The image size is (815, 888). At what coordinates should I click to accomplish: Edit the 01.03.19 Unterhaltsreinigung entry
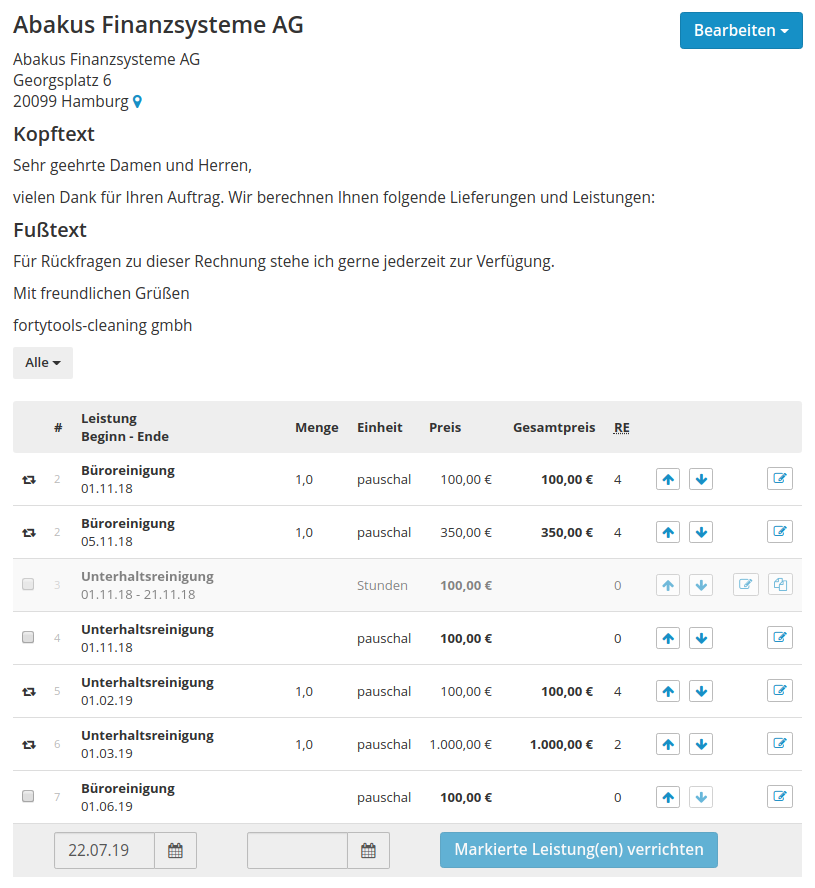tap(780, 744)
